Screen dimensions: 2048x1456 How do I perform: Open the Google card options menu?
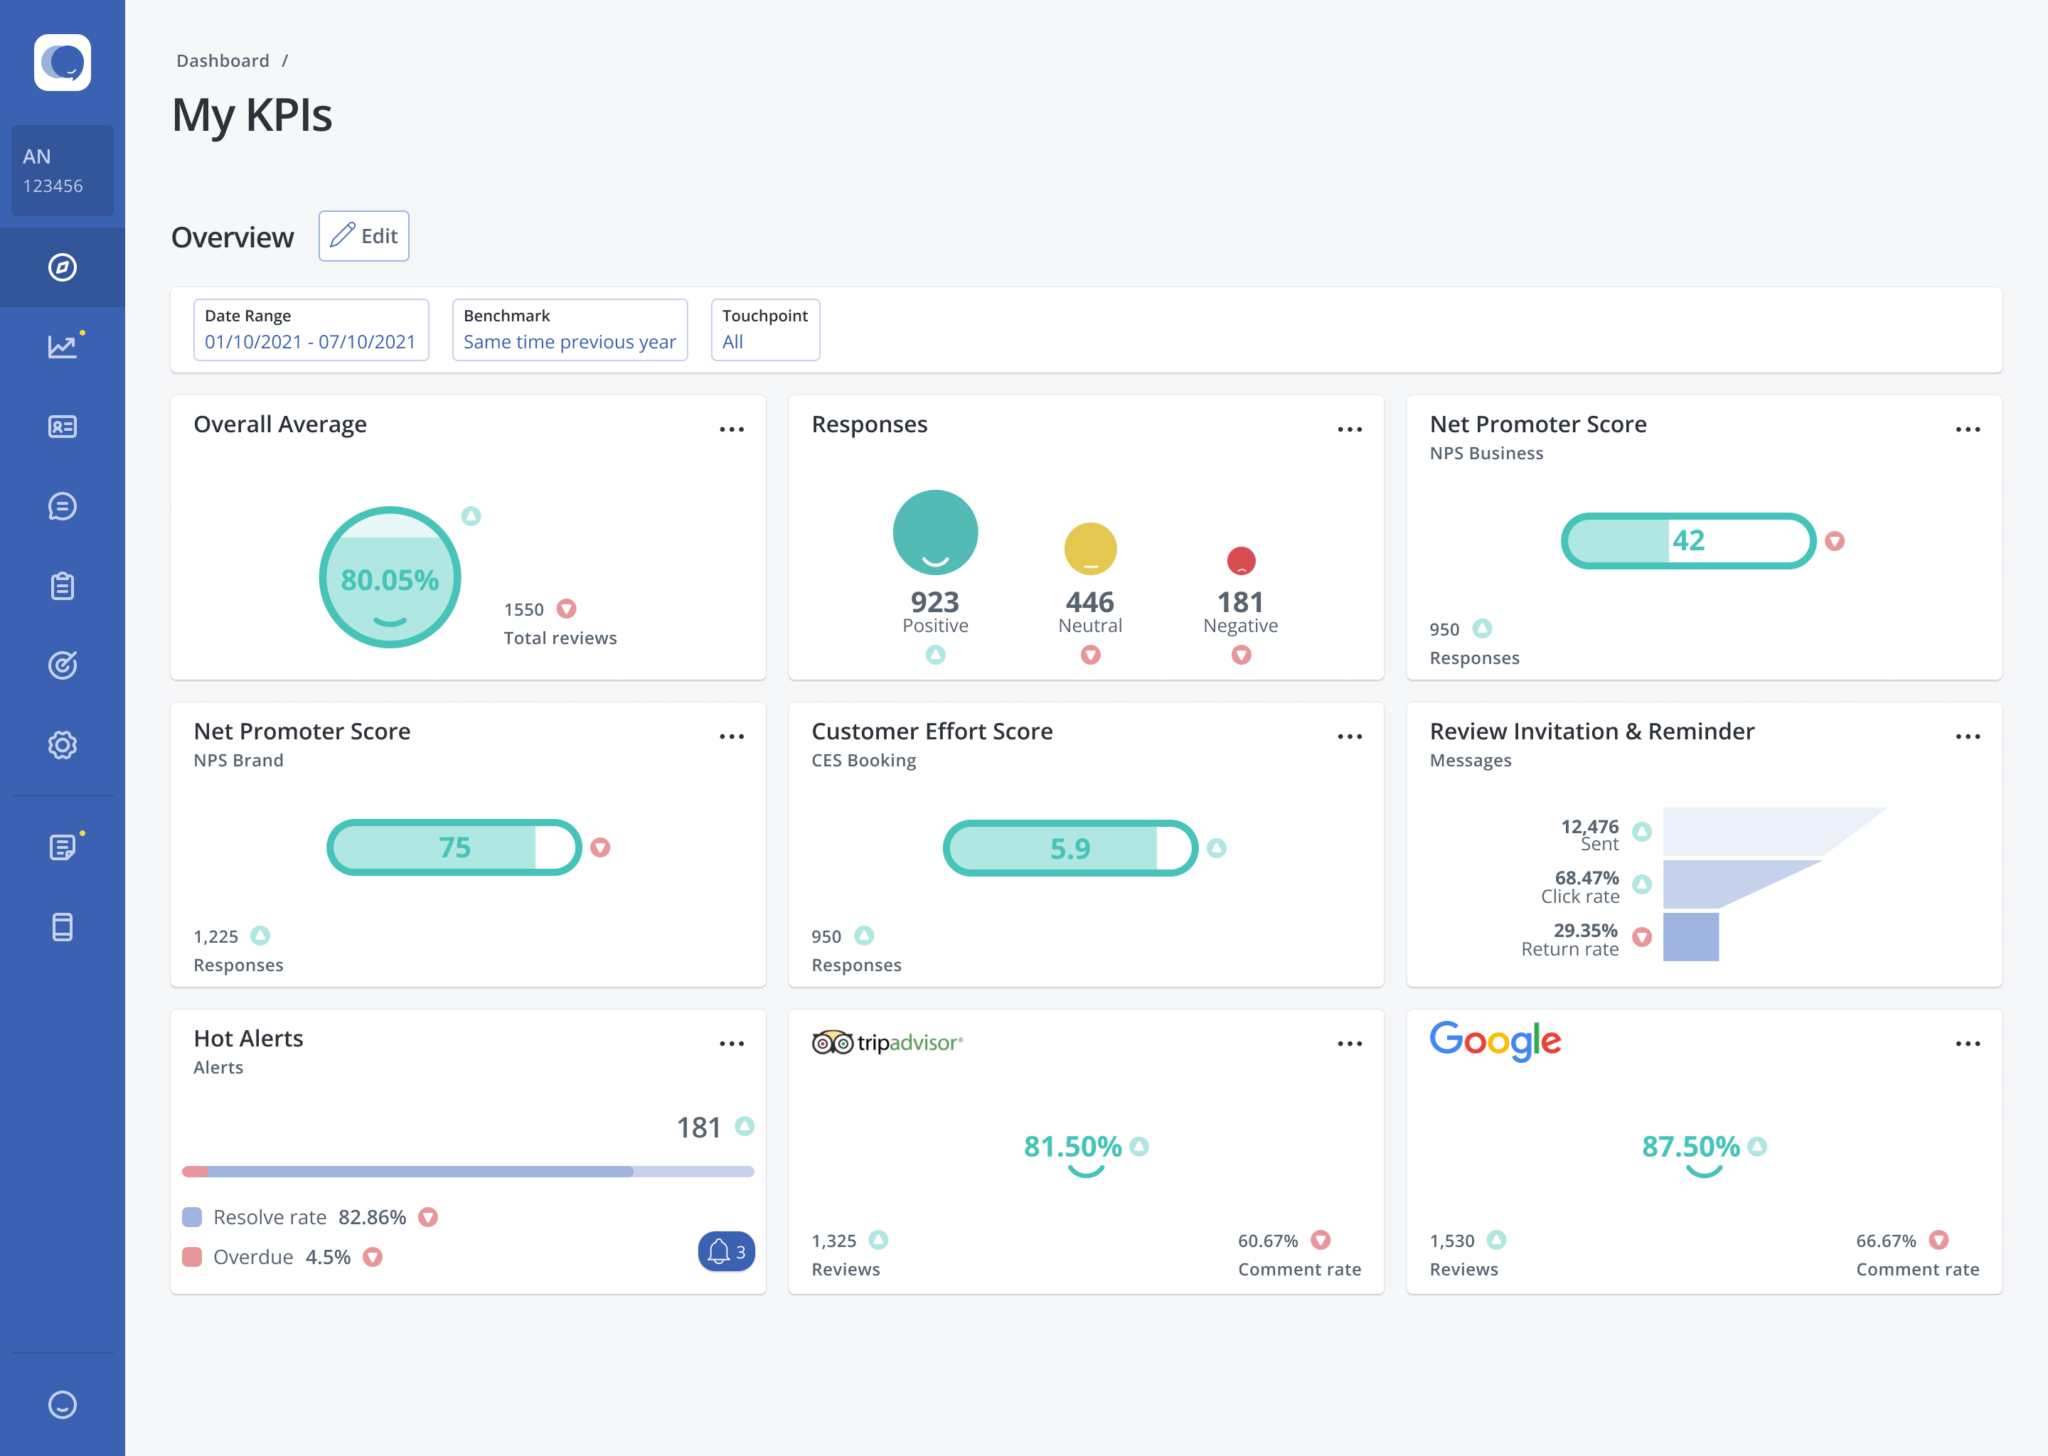[x=1967, y=1043]
